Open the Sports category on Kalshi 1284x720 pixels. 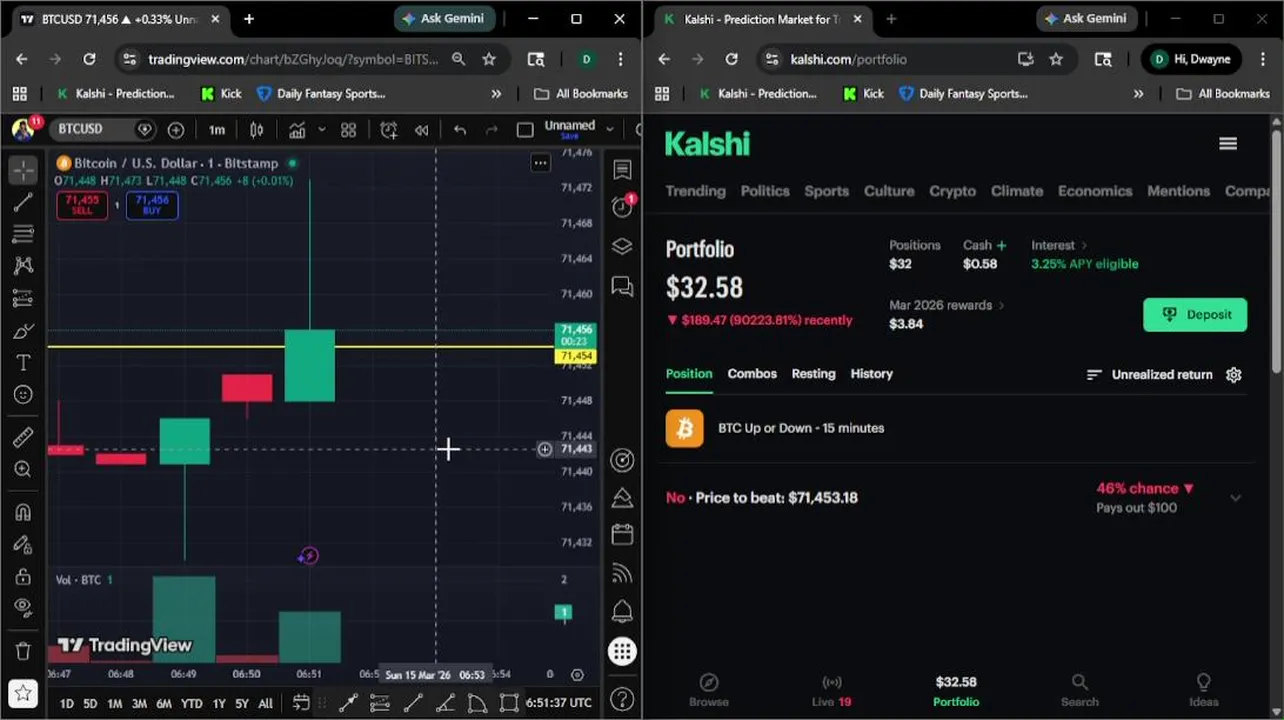[x=826, y=191]
